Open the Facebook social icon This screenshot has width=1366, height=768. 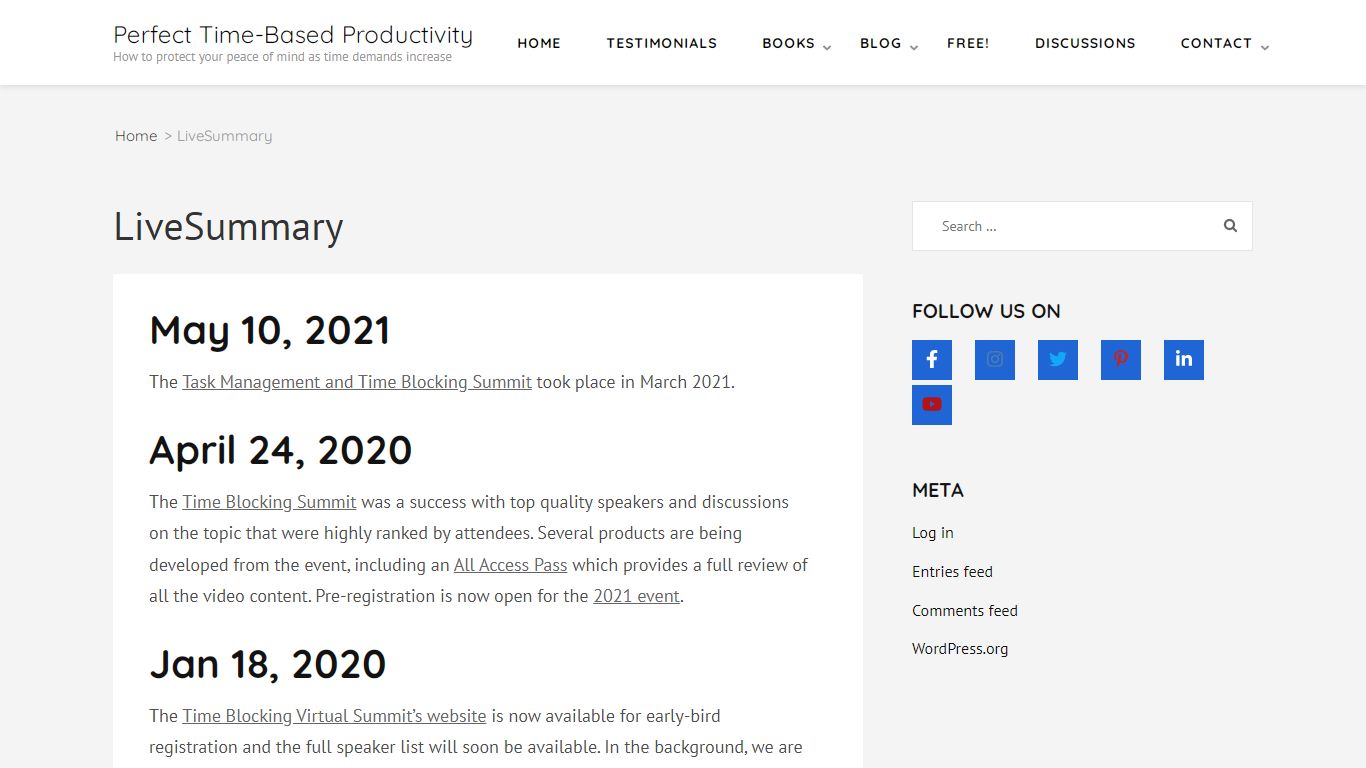pos(932,360)
